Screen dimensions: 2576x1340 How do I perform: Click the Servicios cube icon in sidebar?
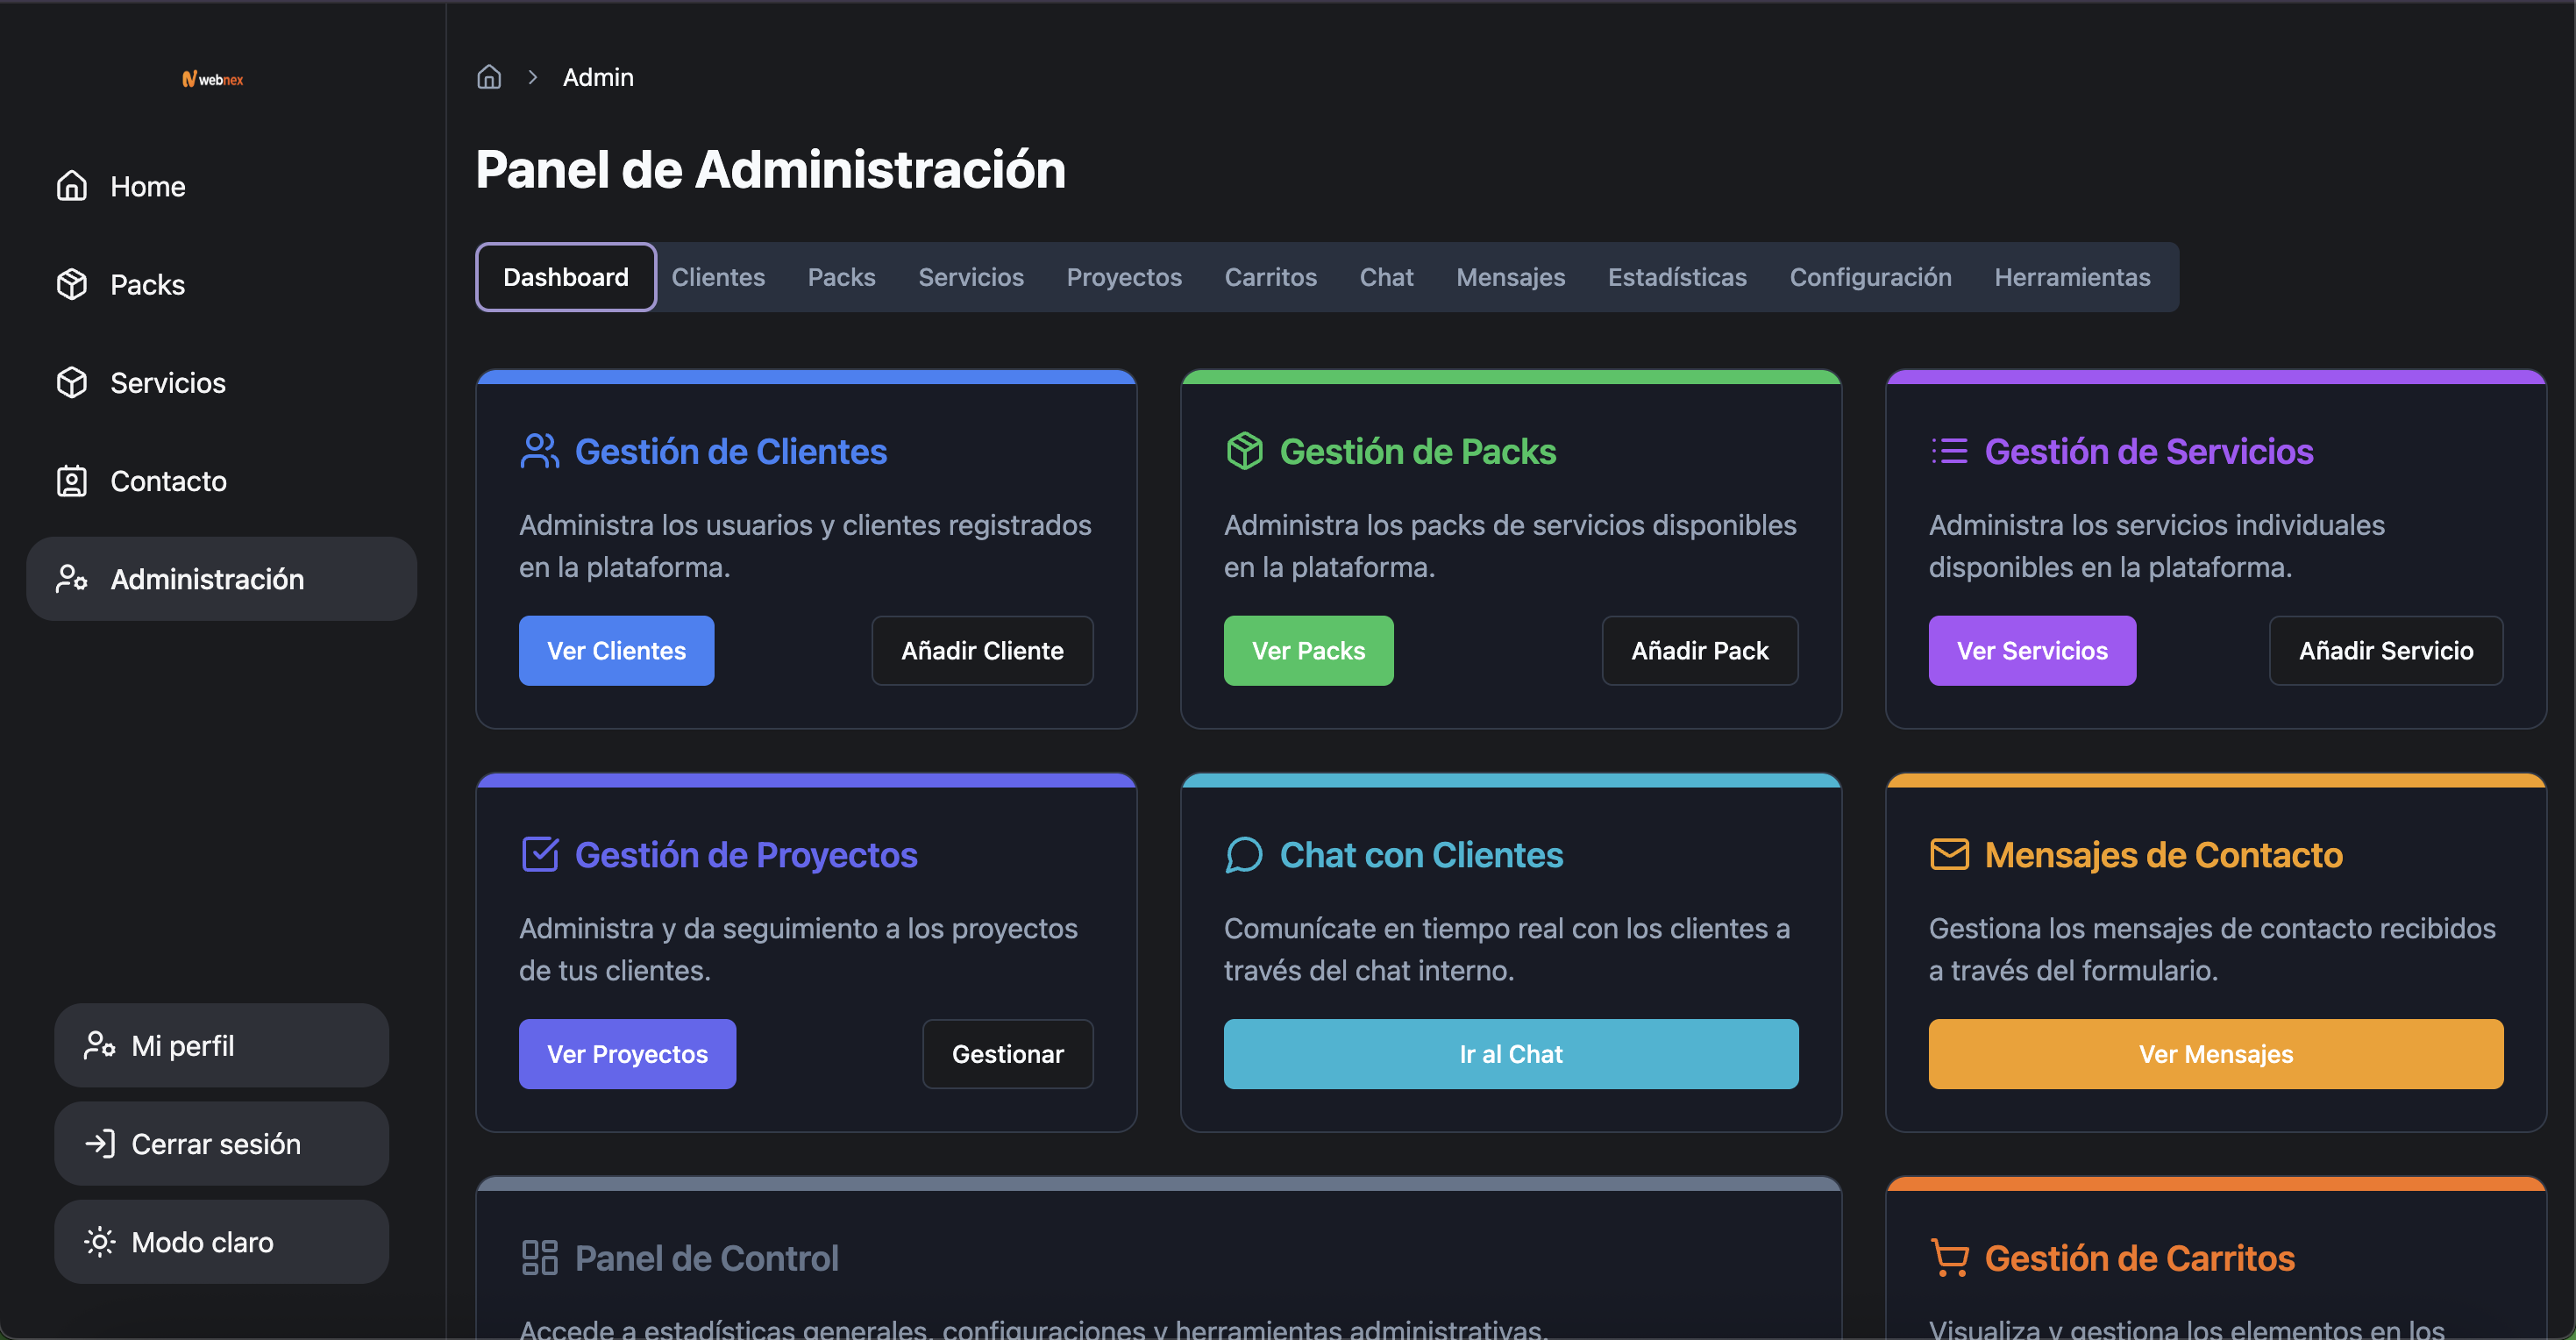tap(72, 382)
